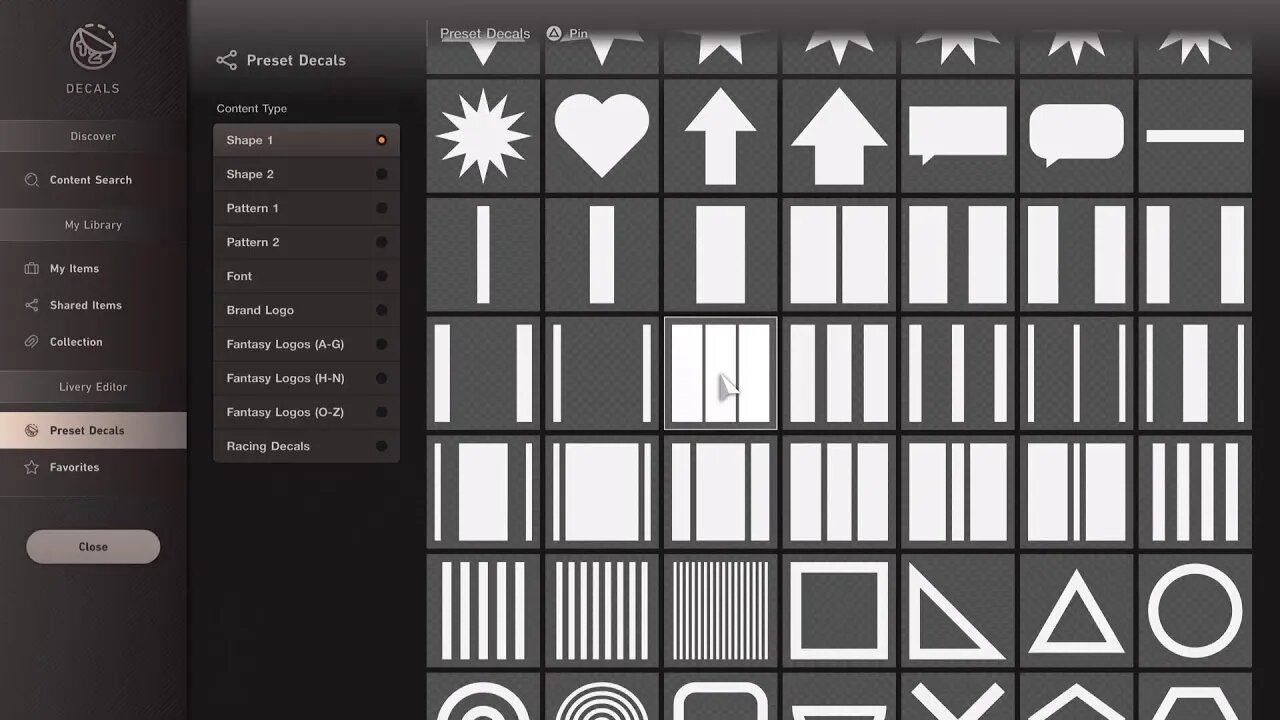Open Shared Items

(x=93, y=305)
